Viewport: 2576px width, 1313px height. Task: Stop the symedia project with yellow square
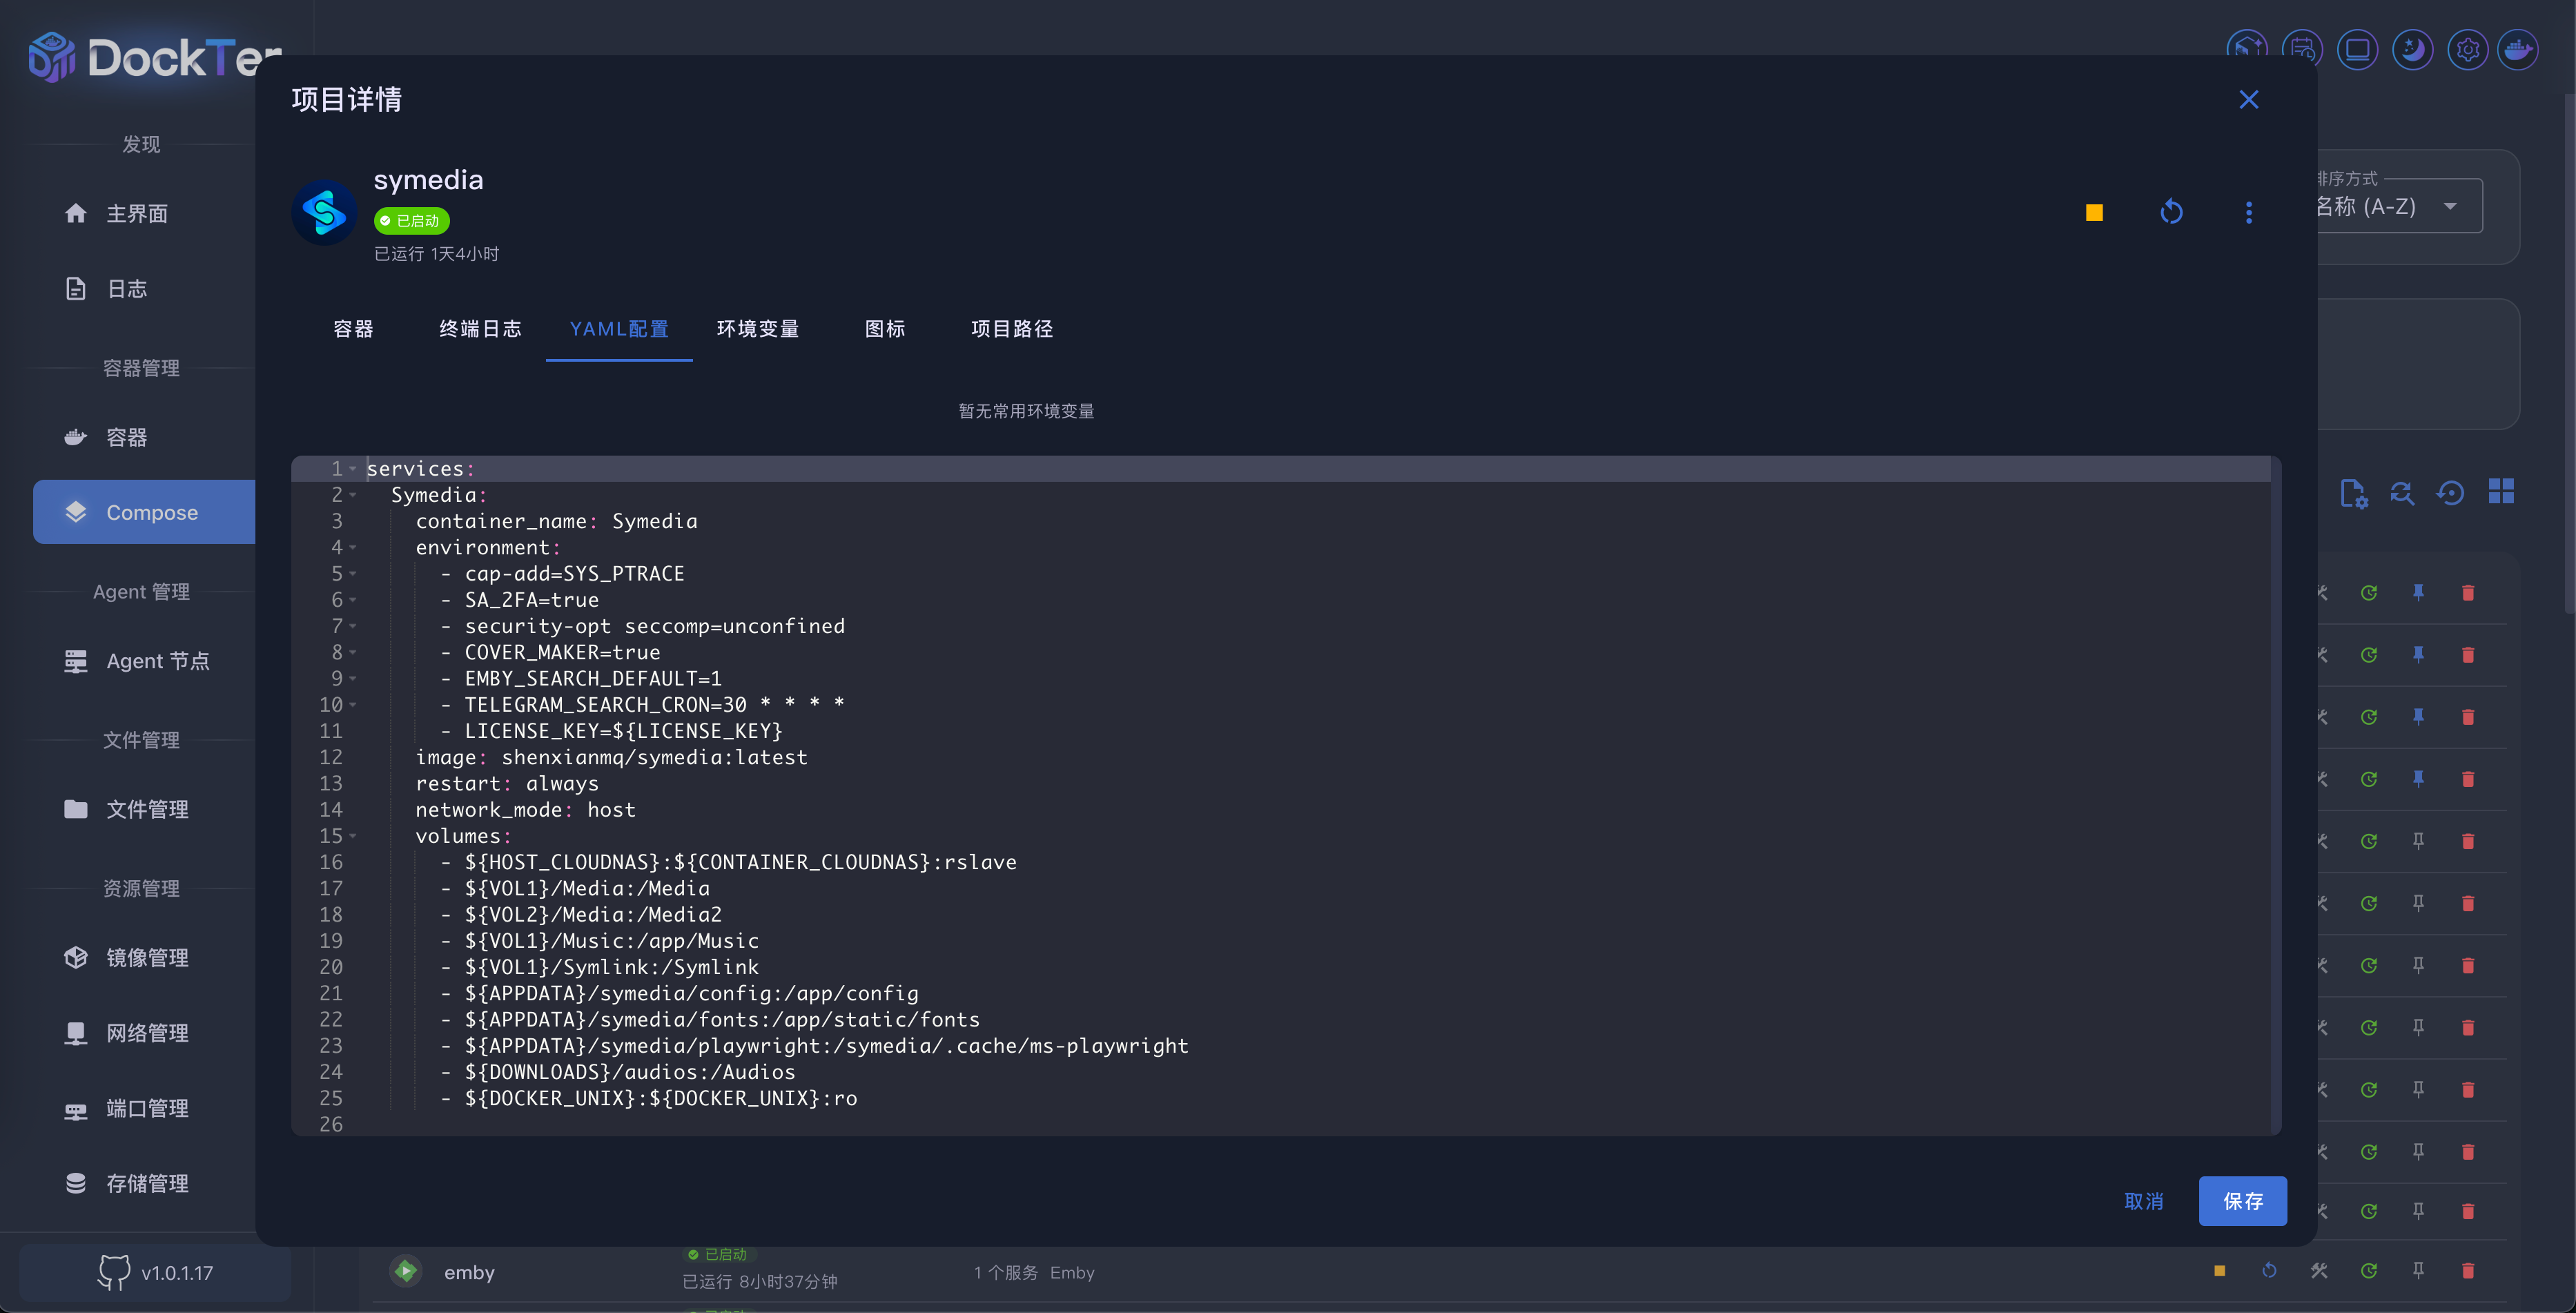pos(2094,212)
